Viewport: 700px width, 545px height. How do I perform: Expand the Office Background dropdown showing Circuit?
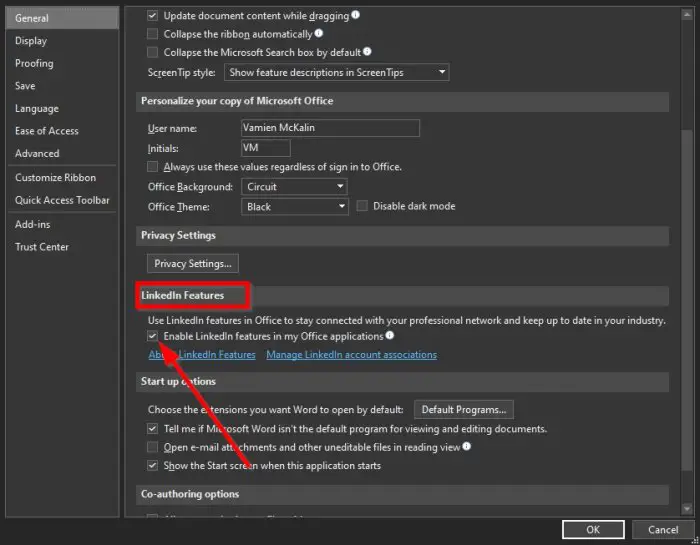click(x=294, y=187)
